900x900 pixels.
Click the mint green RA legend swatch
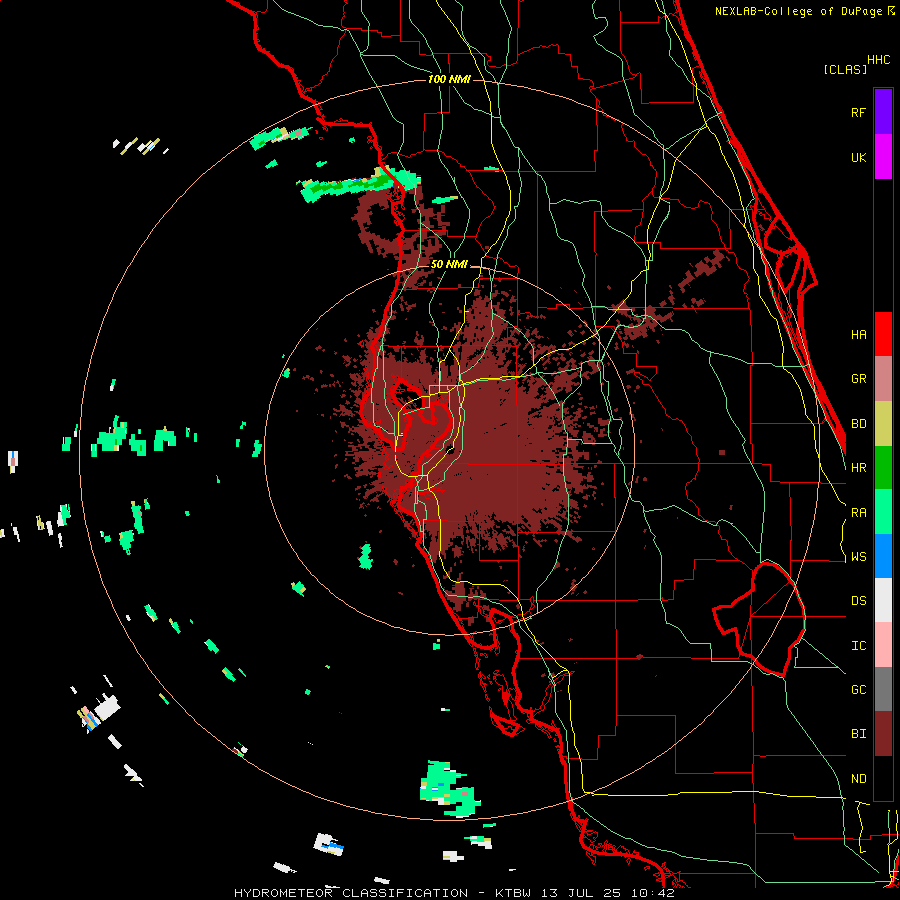point(883,512)
